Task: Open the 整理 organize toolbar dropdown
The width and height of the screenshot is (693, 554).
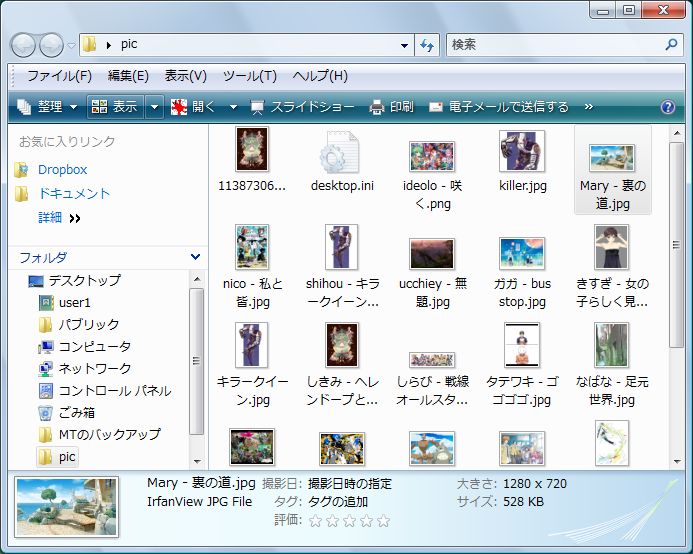Action: coord(46,107)
